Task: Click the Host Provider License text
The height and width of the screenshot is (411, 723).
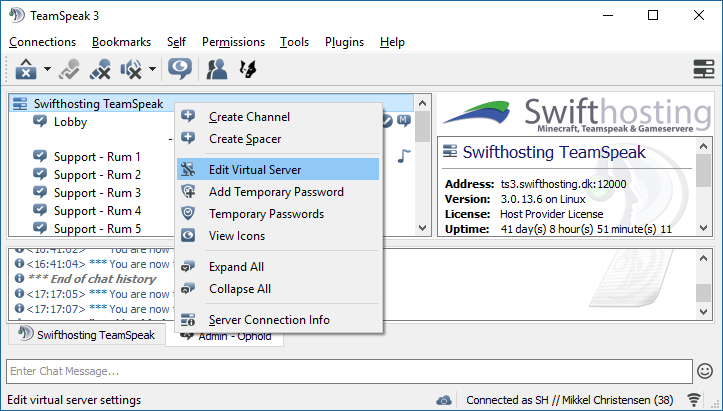Action: tap(551, 214)
